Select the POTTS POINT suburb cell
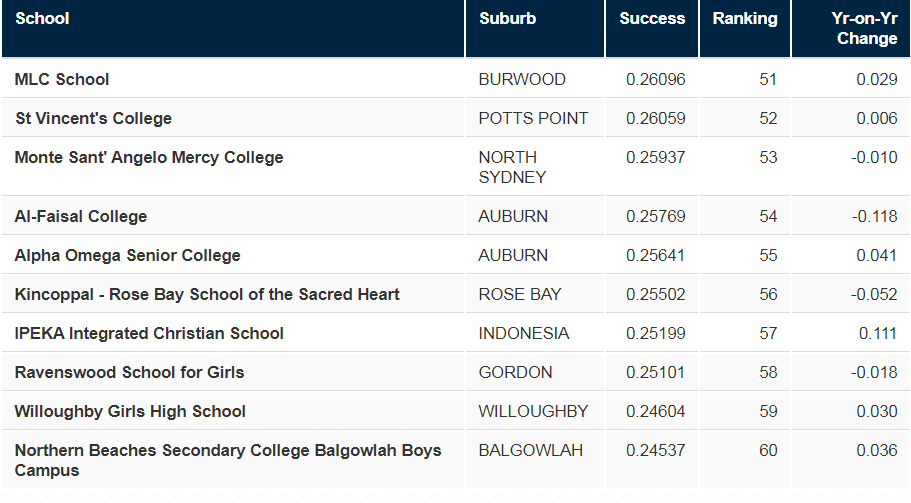This screenshot has width=911, height=503. coord(533,118)
